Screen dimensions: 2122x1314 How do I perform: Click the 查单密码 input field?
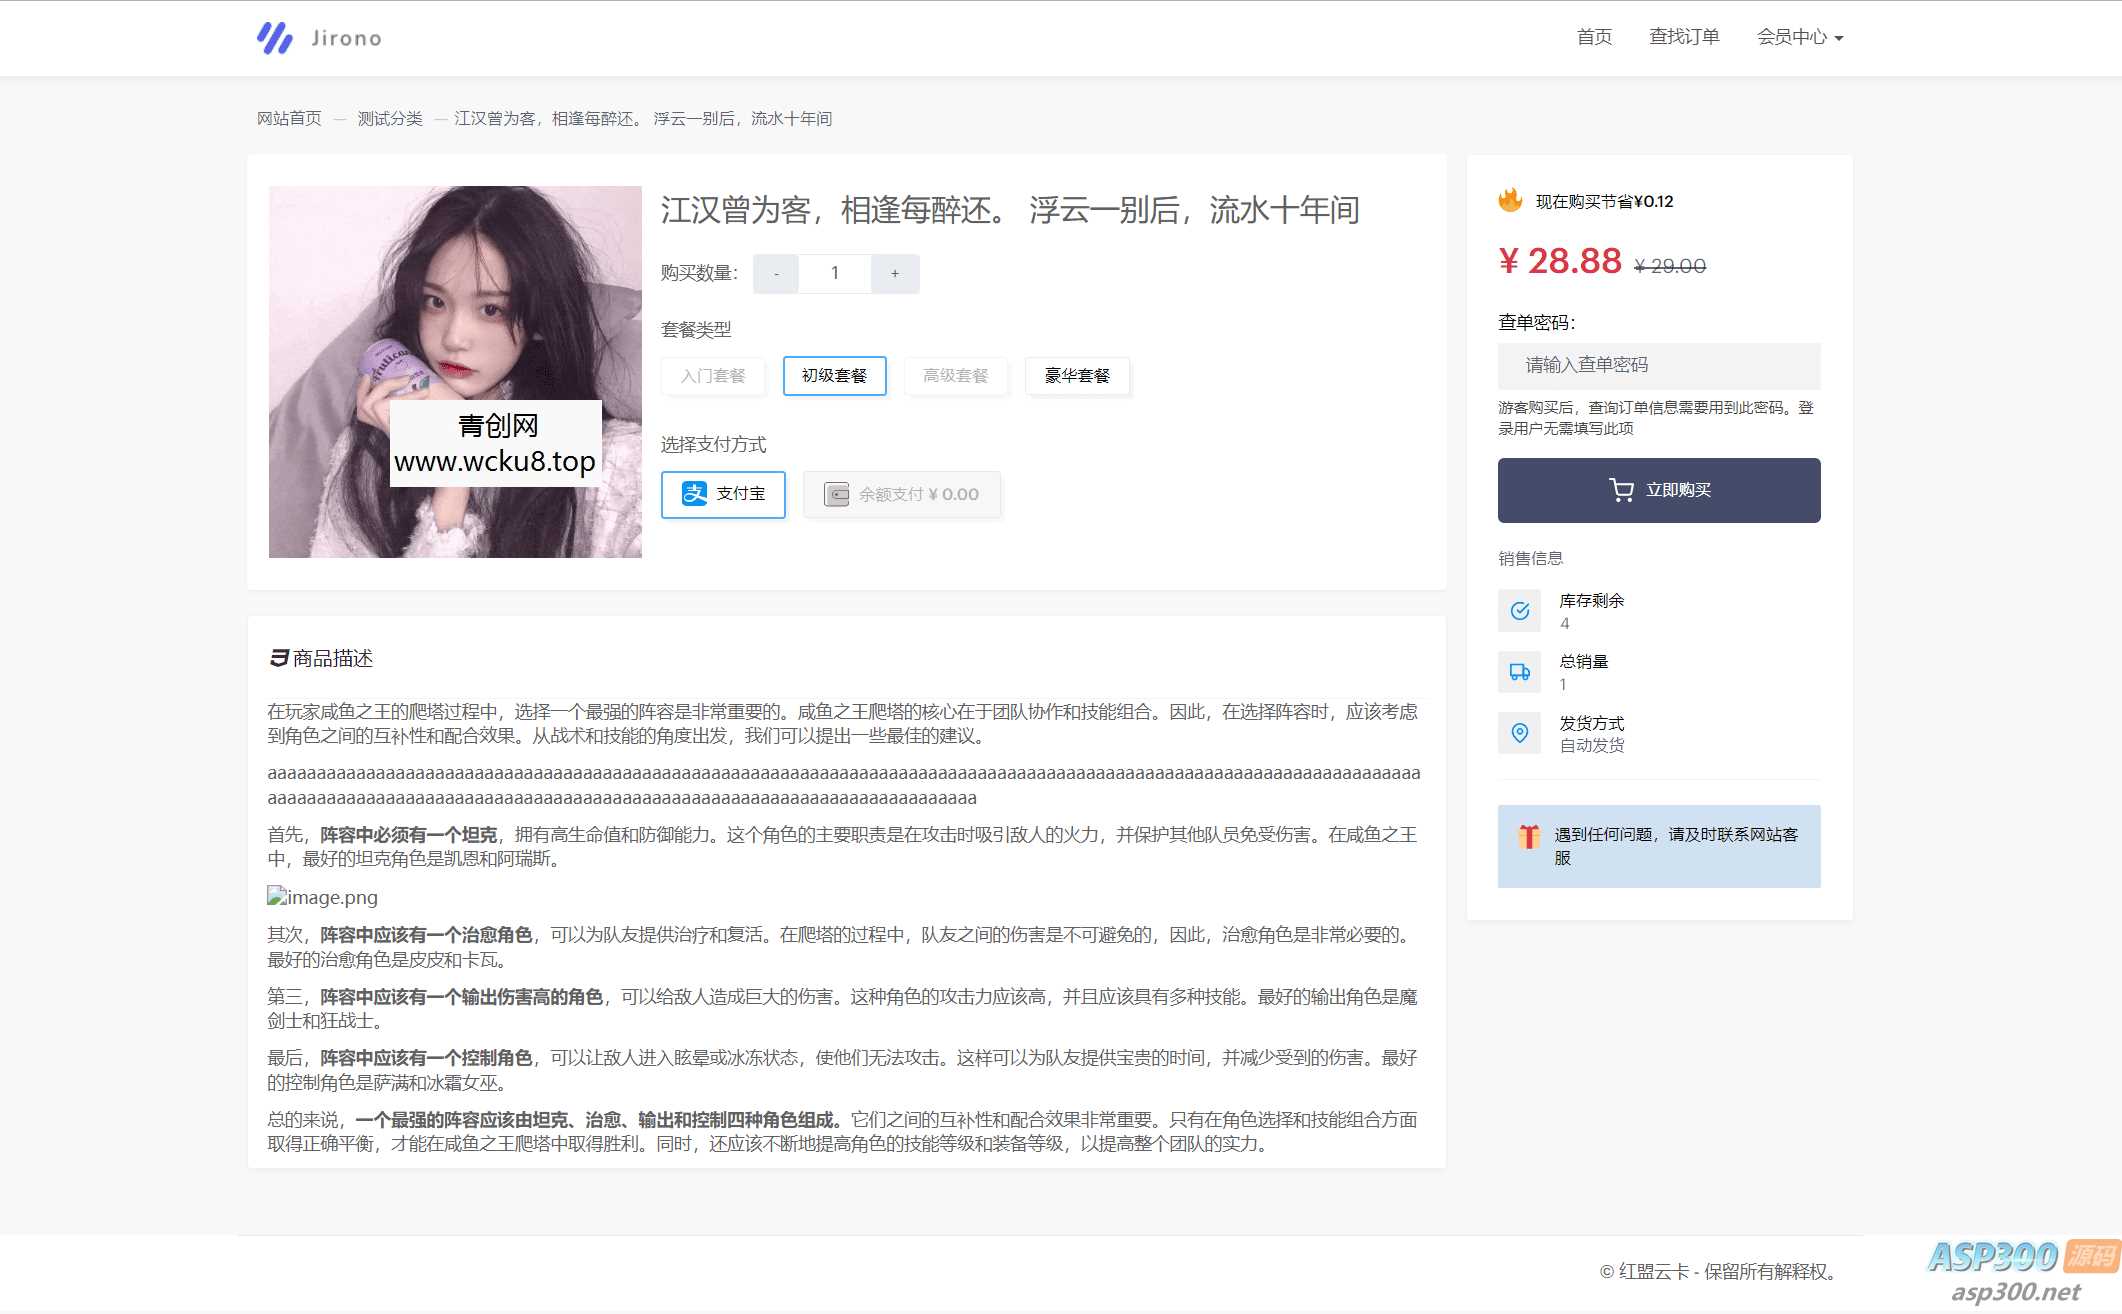point(1658,365)
